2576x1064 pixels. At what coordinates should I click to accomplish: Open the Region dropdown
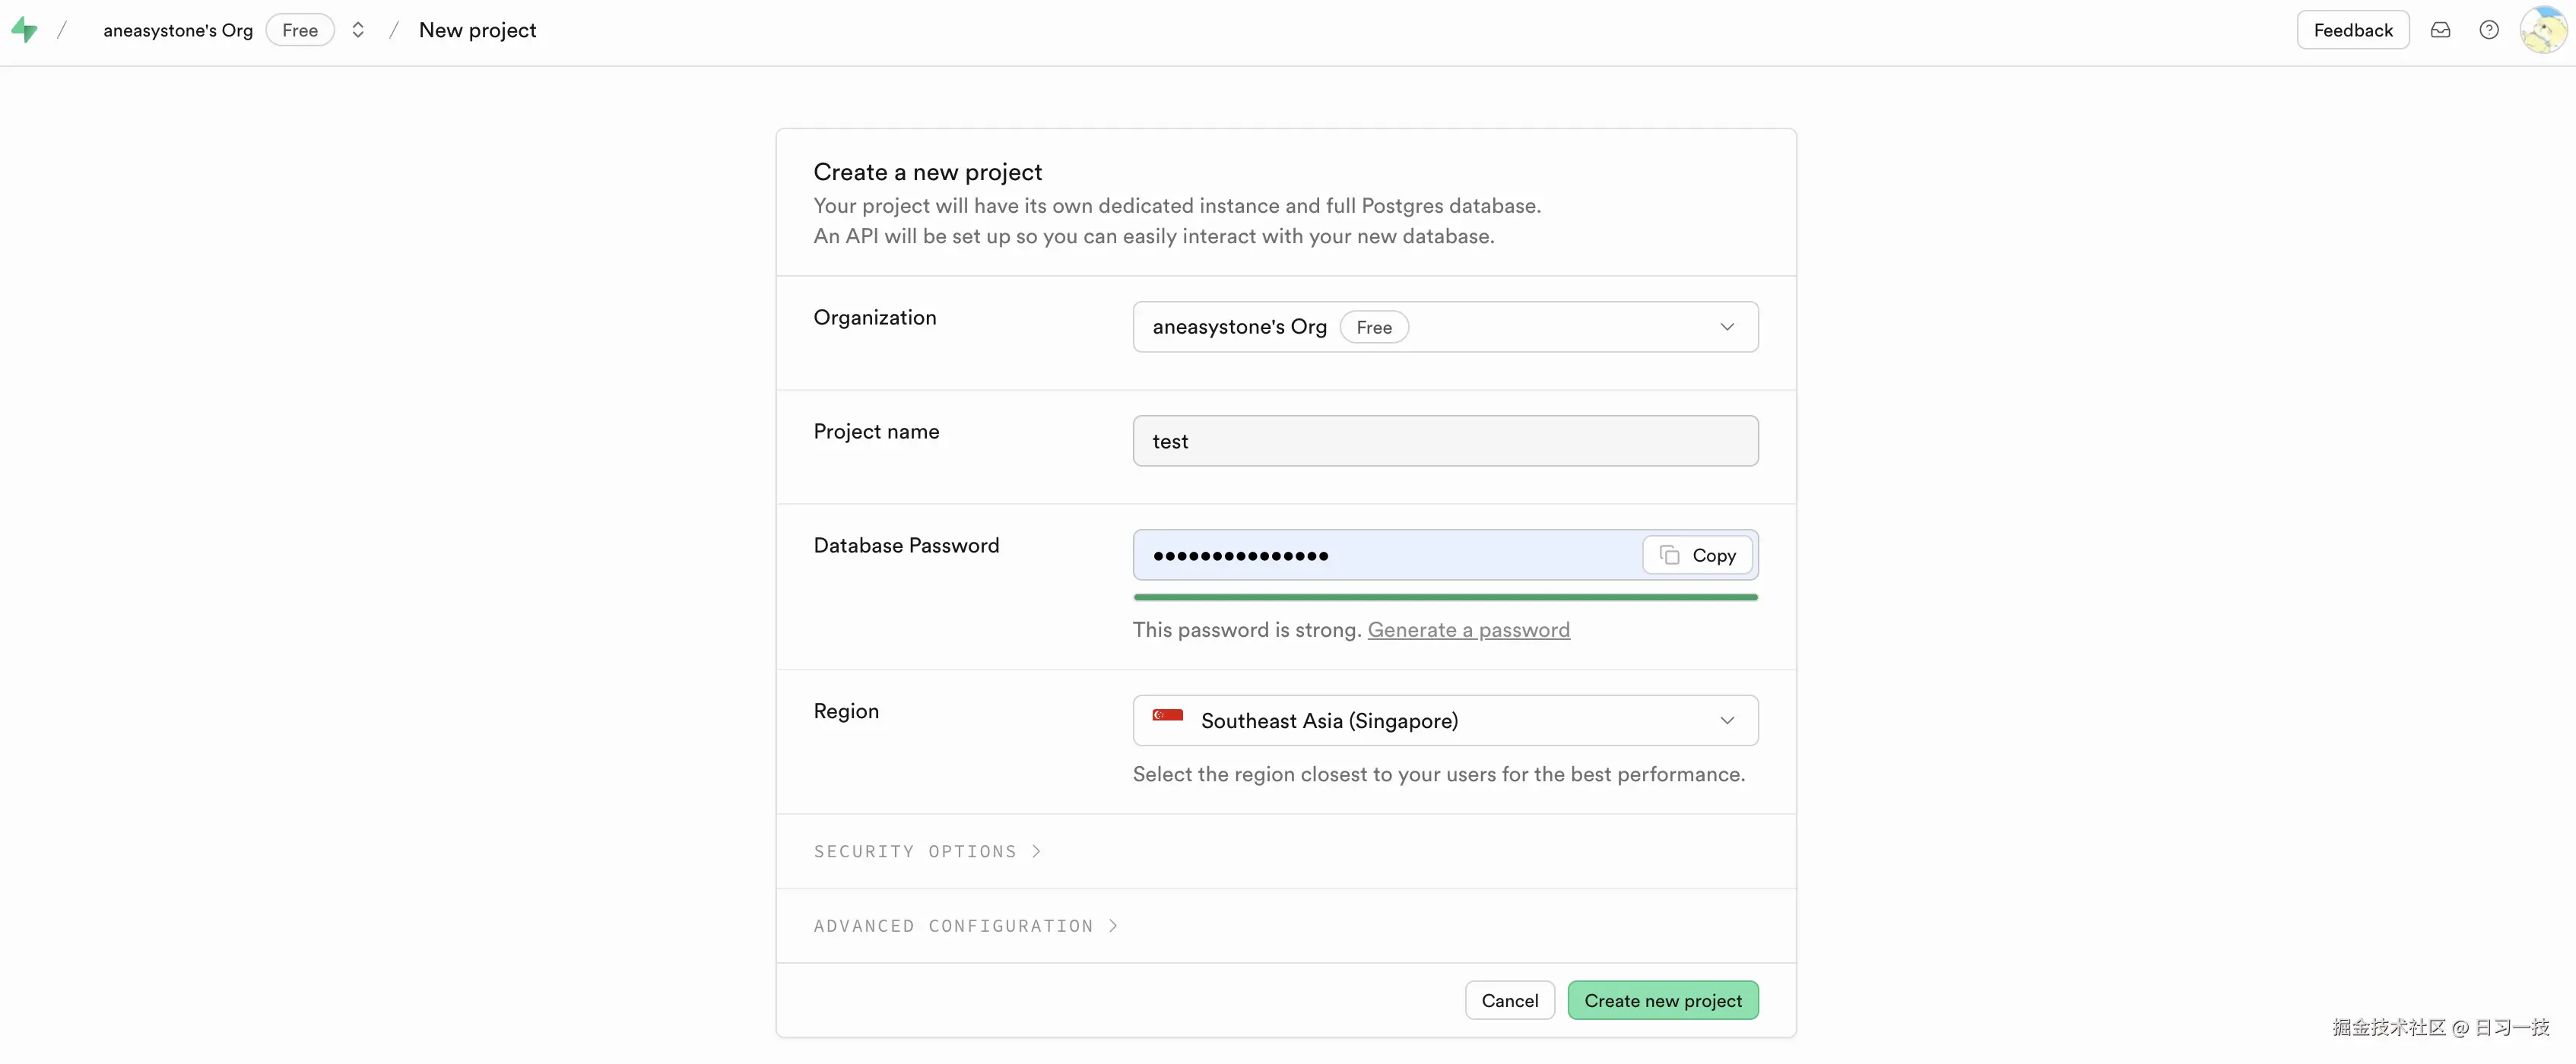click(x=1444, y=720)
